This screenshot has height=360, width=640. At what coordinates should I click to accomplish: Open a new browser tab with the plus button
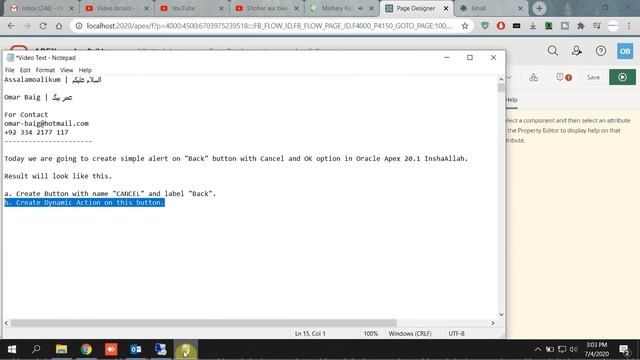[x=539, y=8]
